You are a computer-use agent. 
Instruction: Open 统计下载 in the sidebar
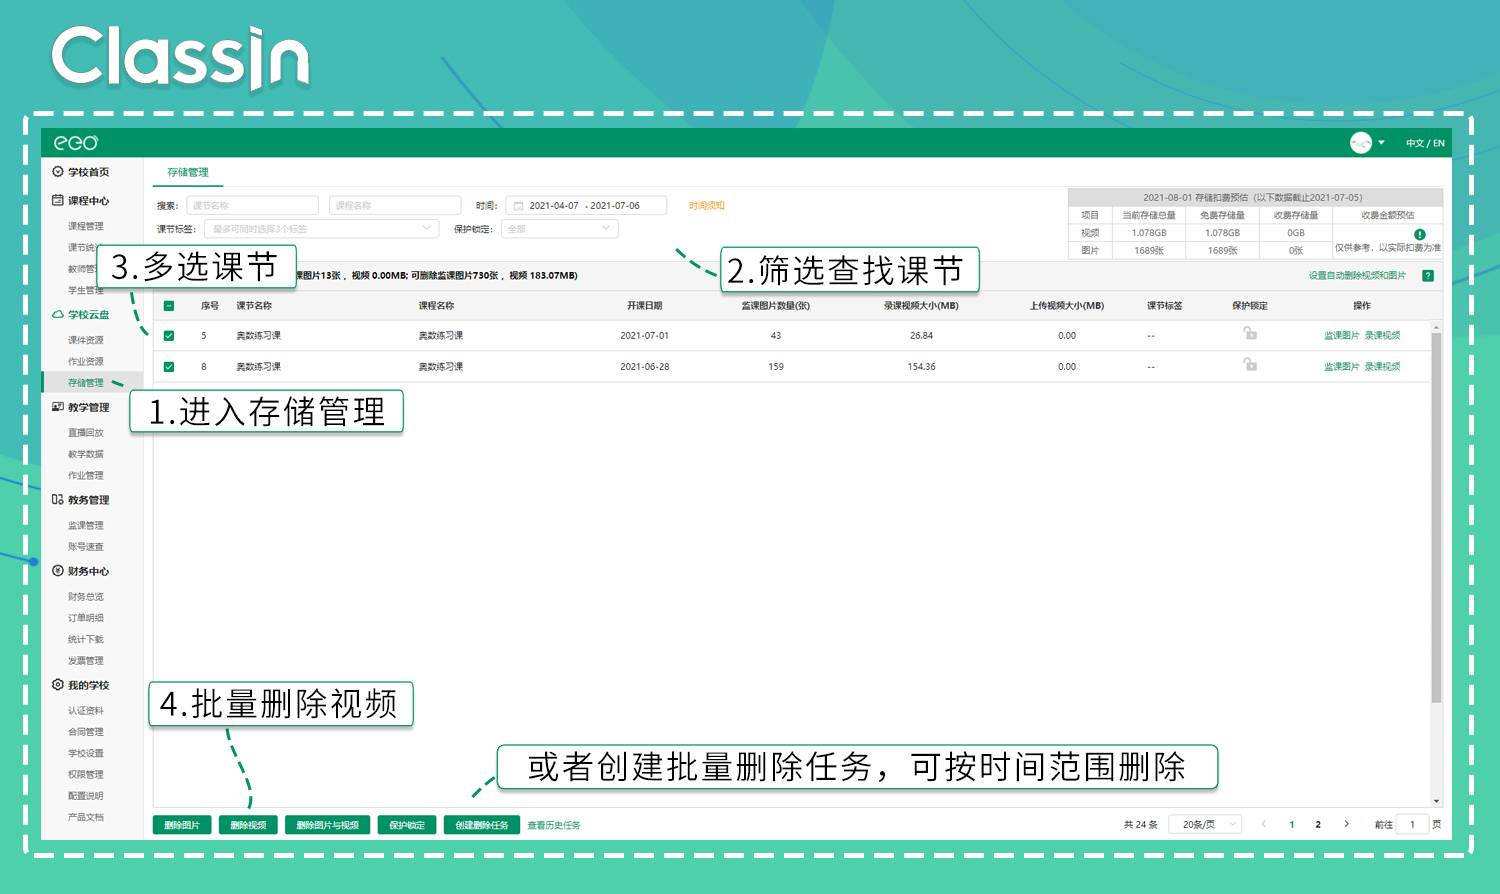point(86,639)
